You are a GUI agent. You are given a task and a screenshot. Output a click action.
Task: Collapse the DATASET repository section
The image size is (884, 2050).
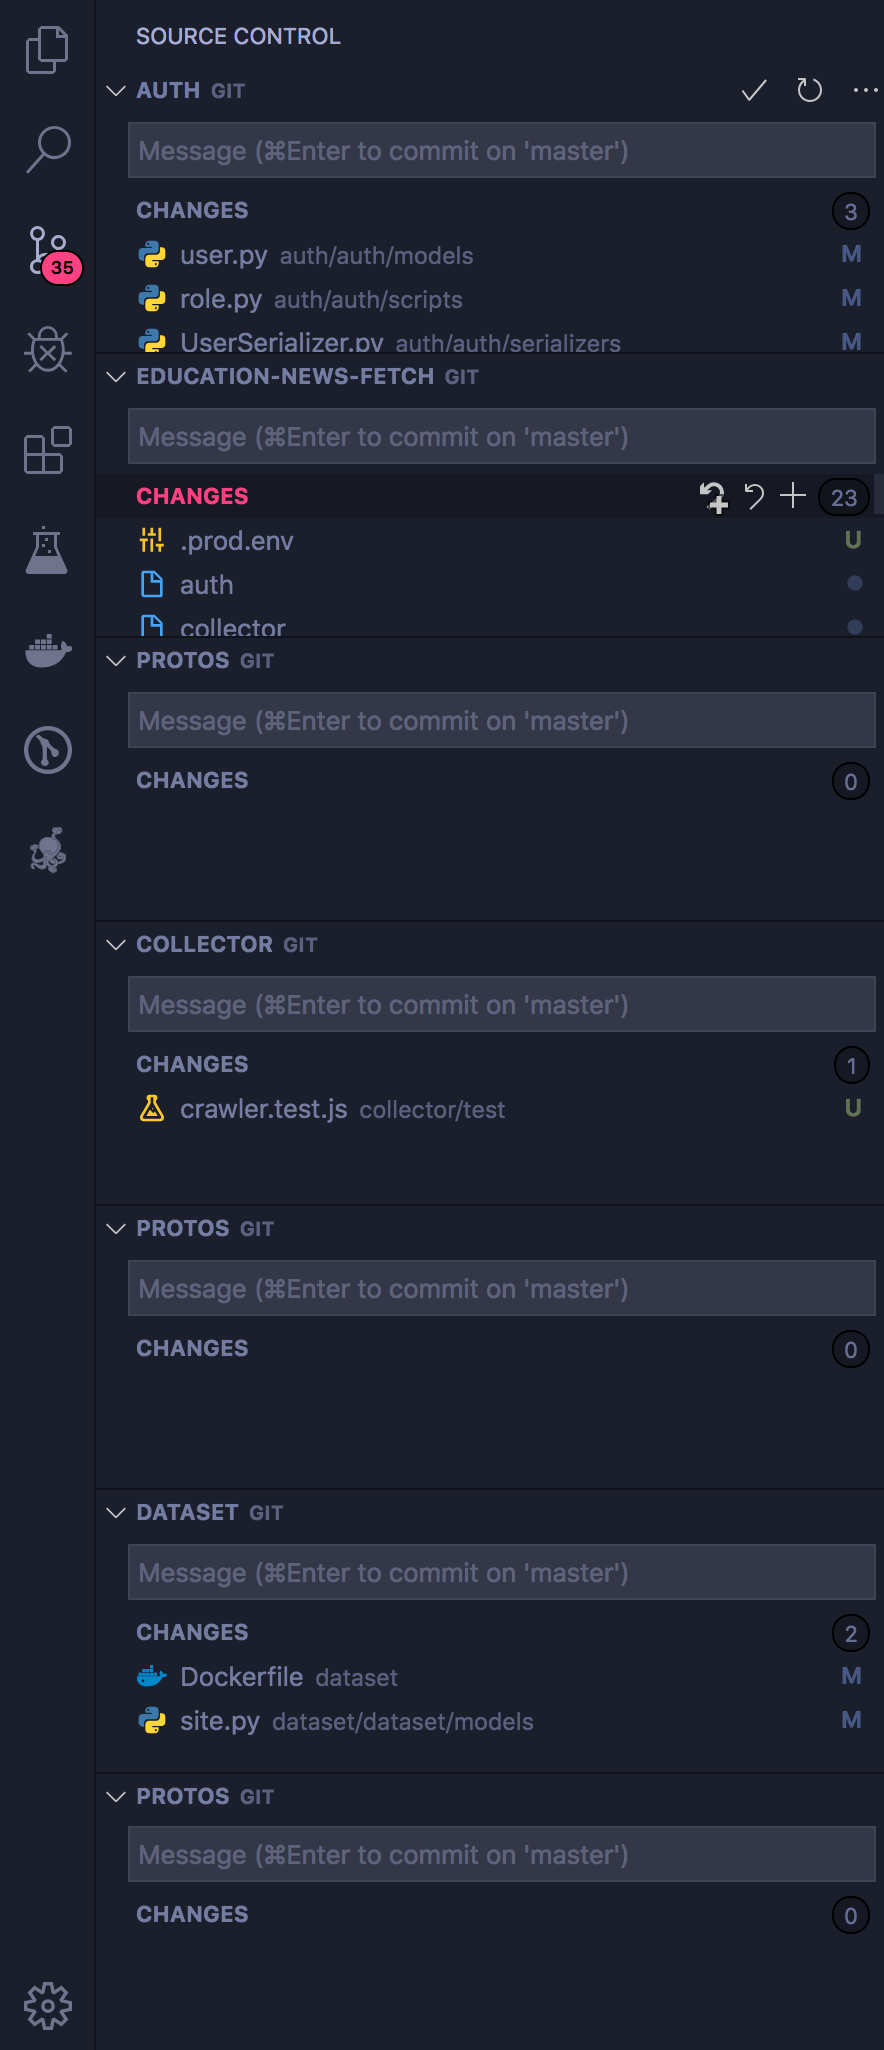pyautogui.click(x=115, y=1512)
